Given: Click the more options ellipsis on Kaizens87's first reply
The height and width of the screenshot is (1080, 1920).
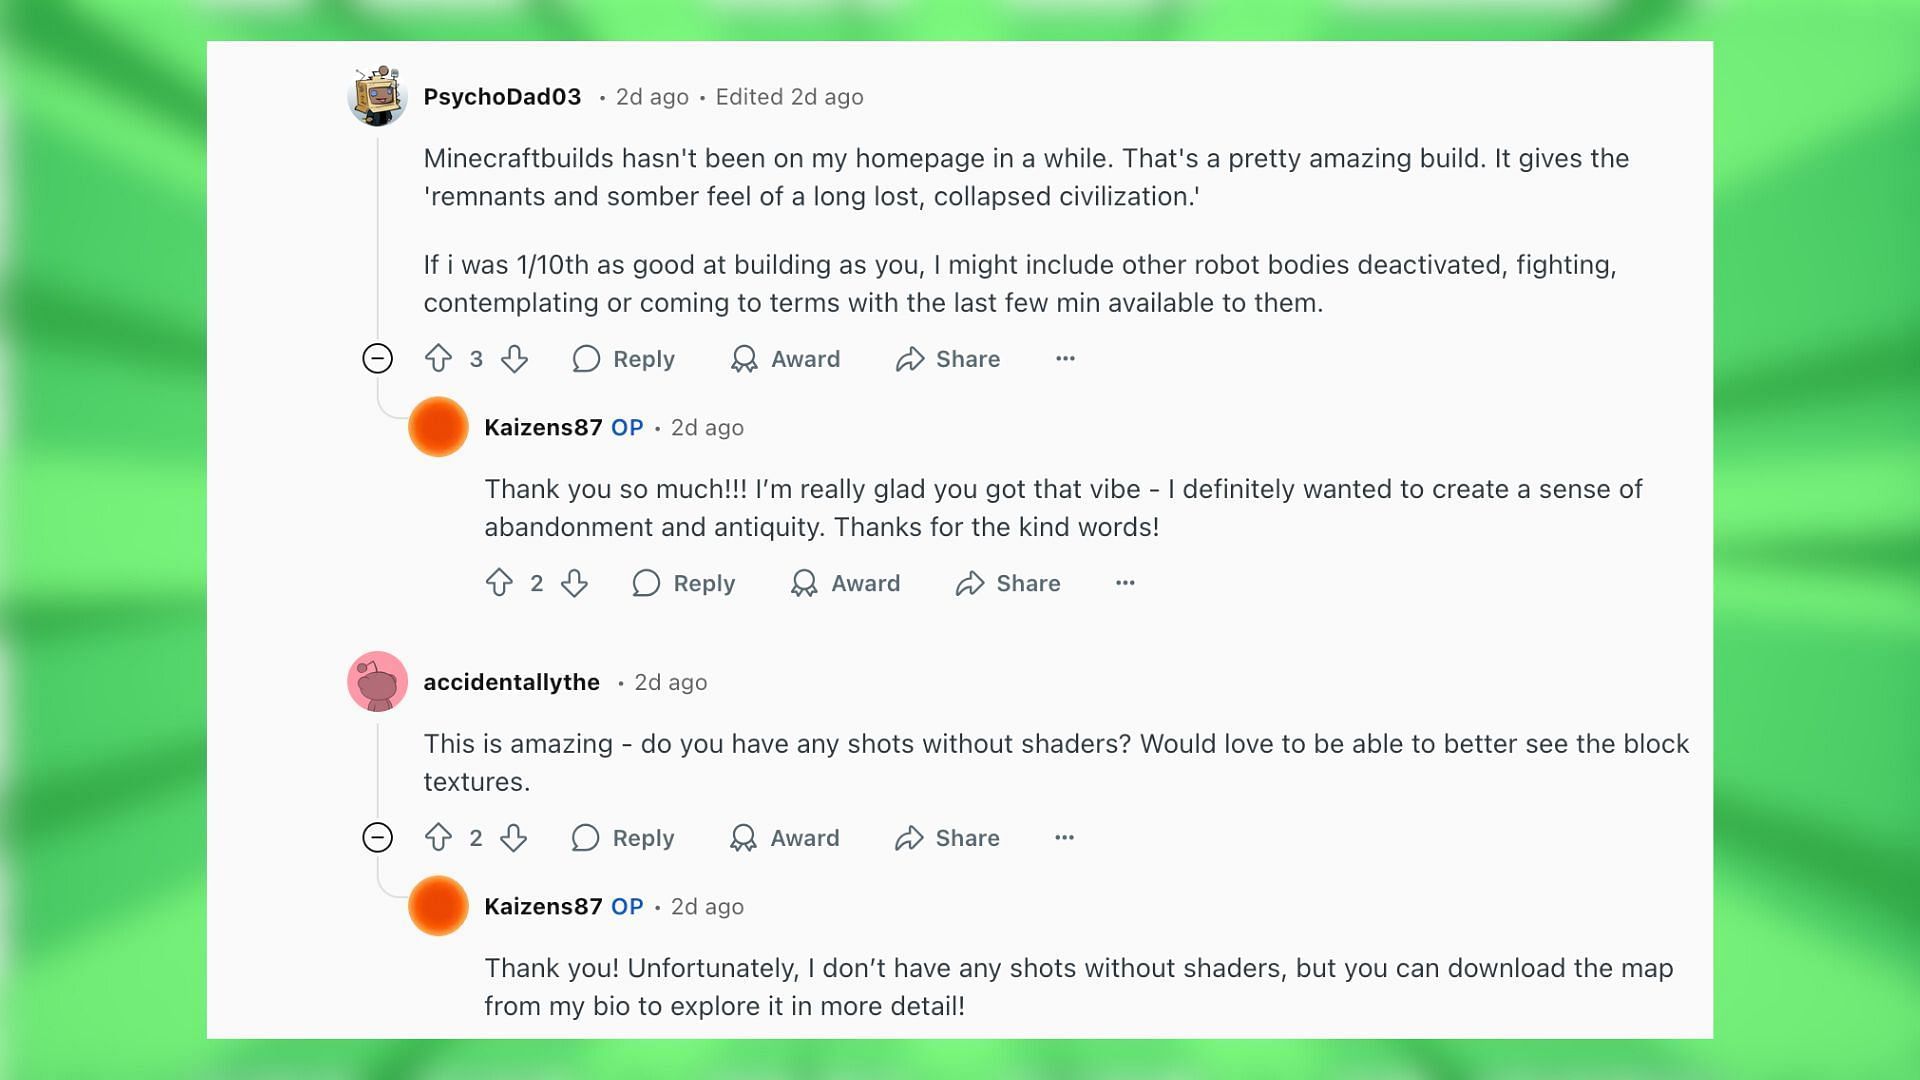Looking at the screenshot, I should click(x=1124, y=583).
